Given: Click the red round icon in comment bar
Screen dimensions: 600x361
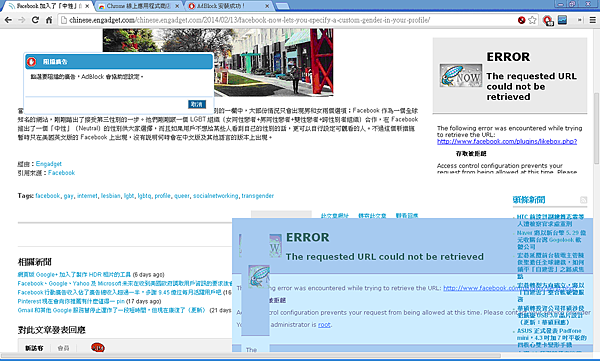Looking at the screenshot, I should 98,348.
